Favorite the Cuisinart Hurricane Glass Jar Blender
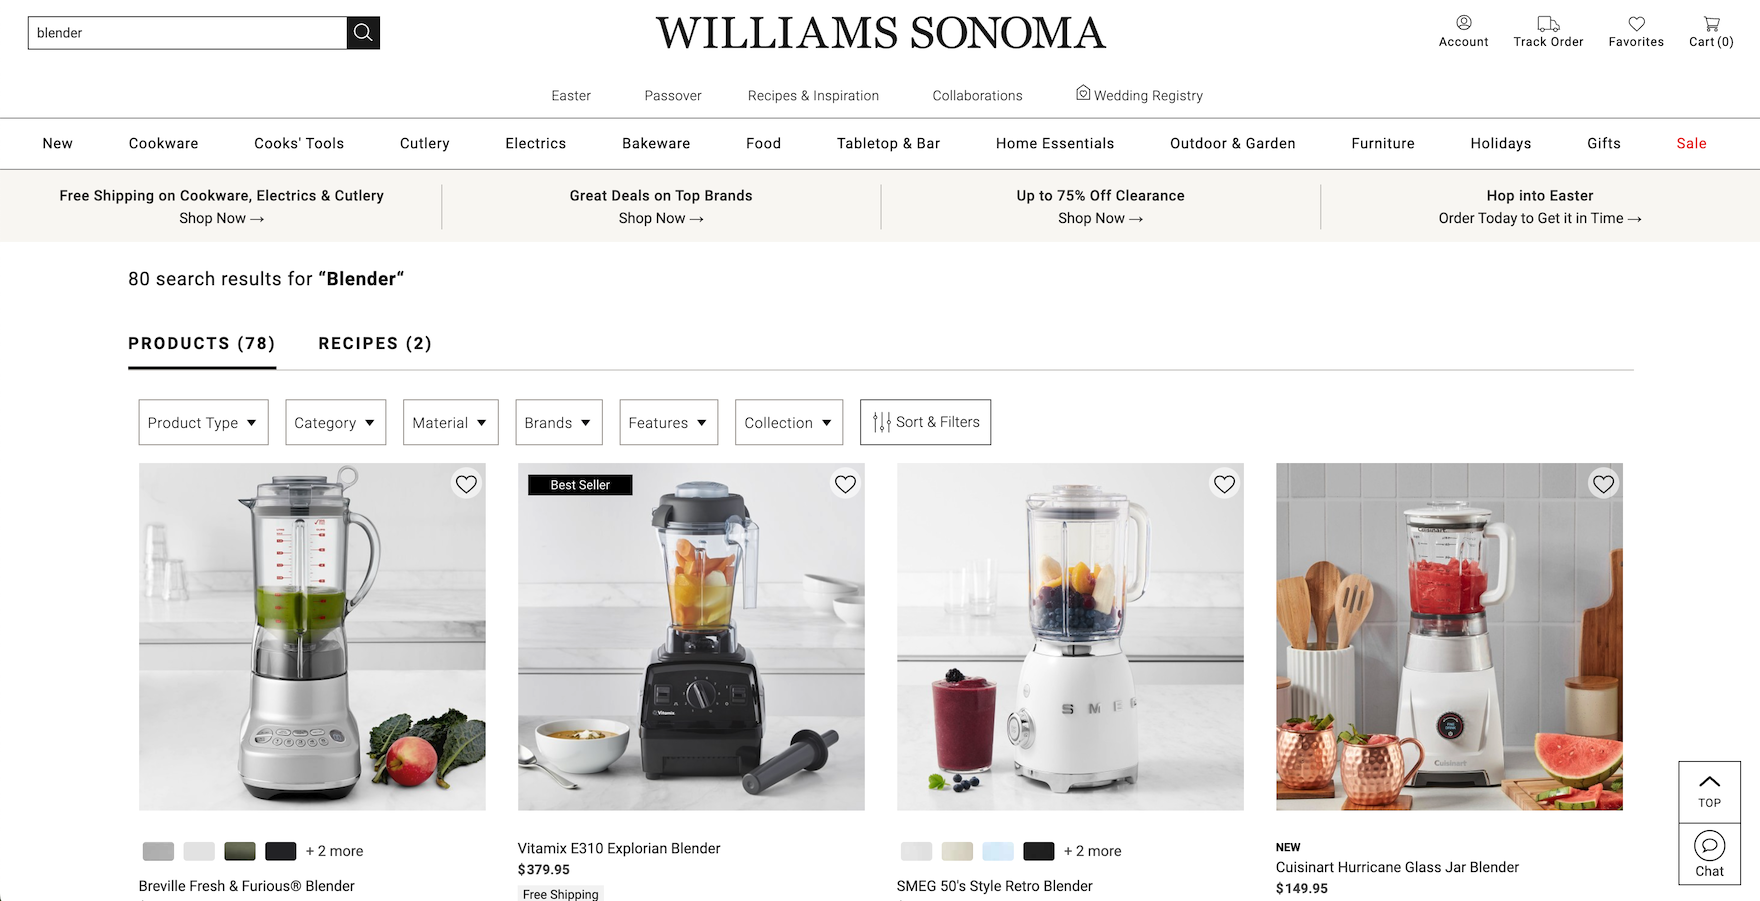This screenshot has width=1760, height=901. [1603, 484]
